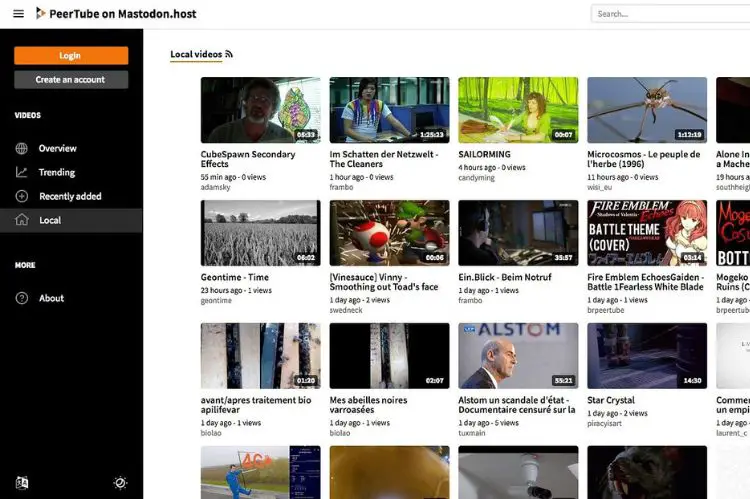Open the Geontime - Time thumbnail
Image resolution: width=750 pixels, height=499 pixels.
[261, 233]
